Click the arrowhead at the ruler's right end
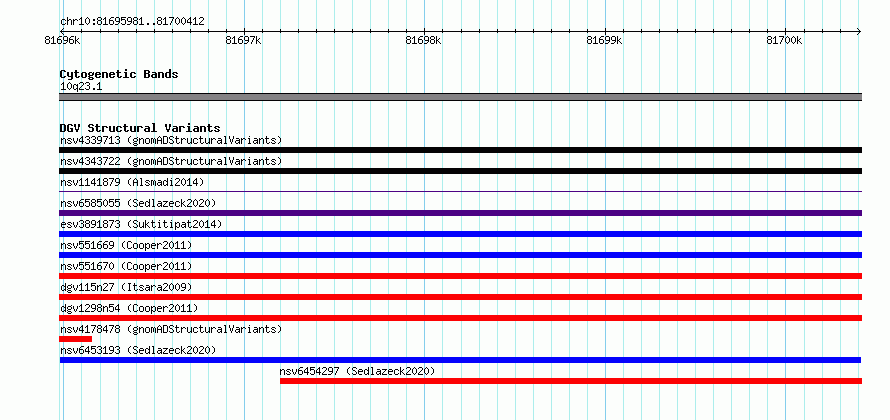 tap(859, 31)
